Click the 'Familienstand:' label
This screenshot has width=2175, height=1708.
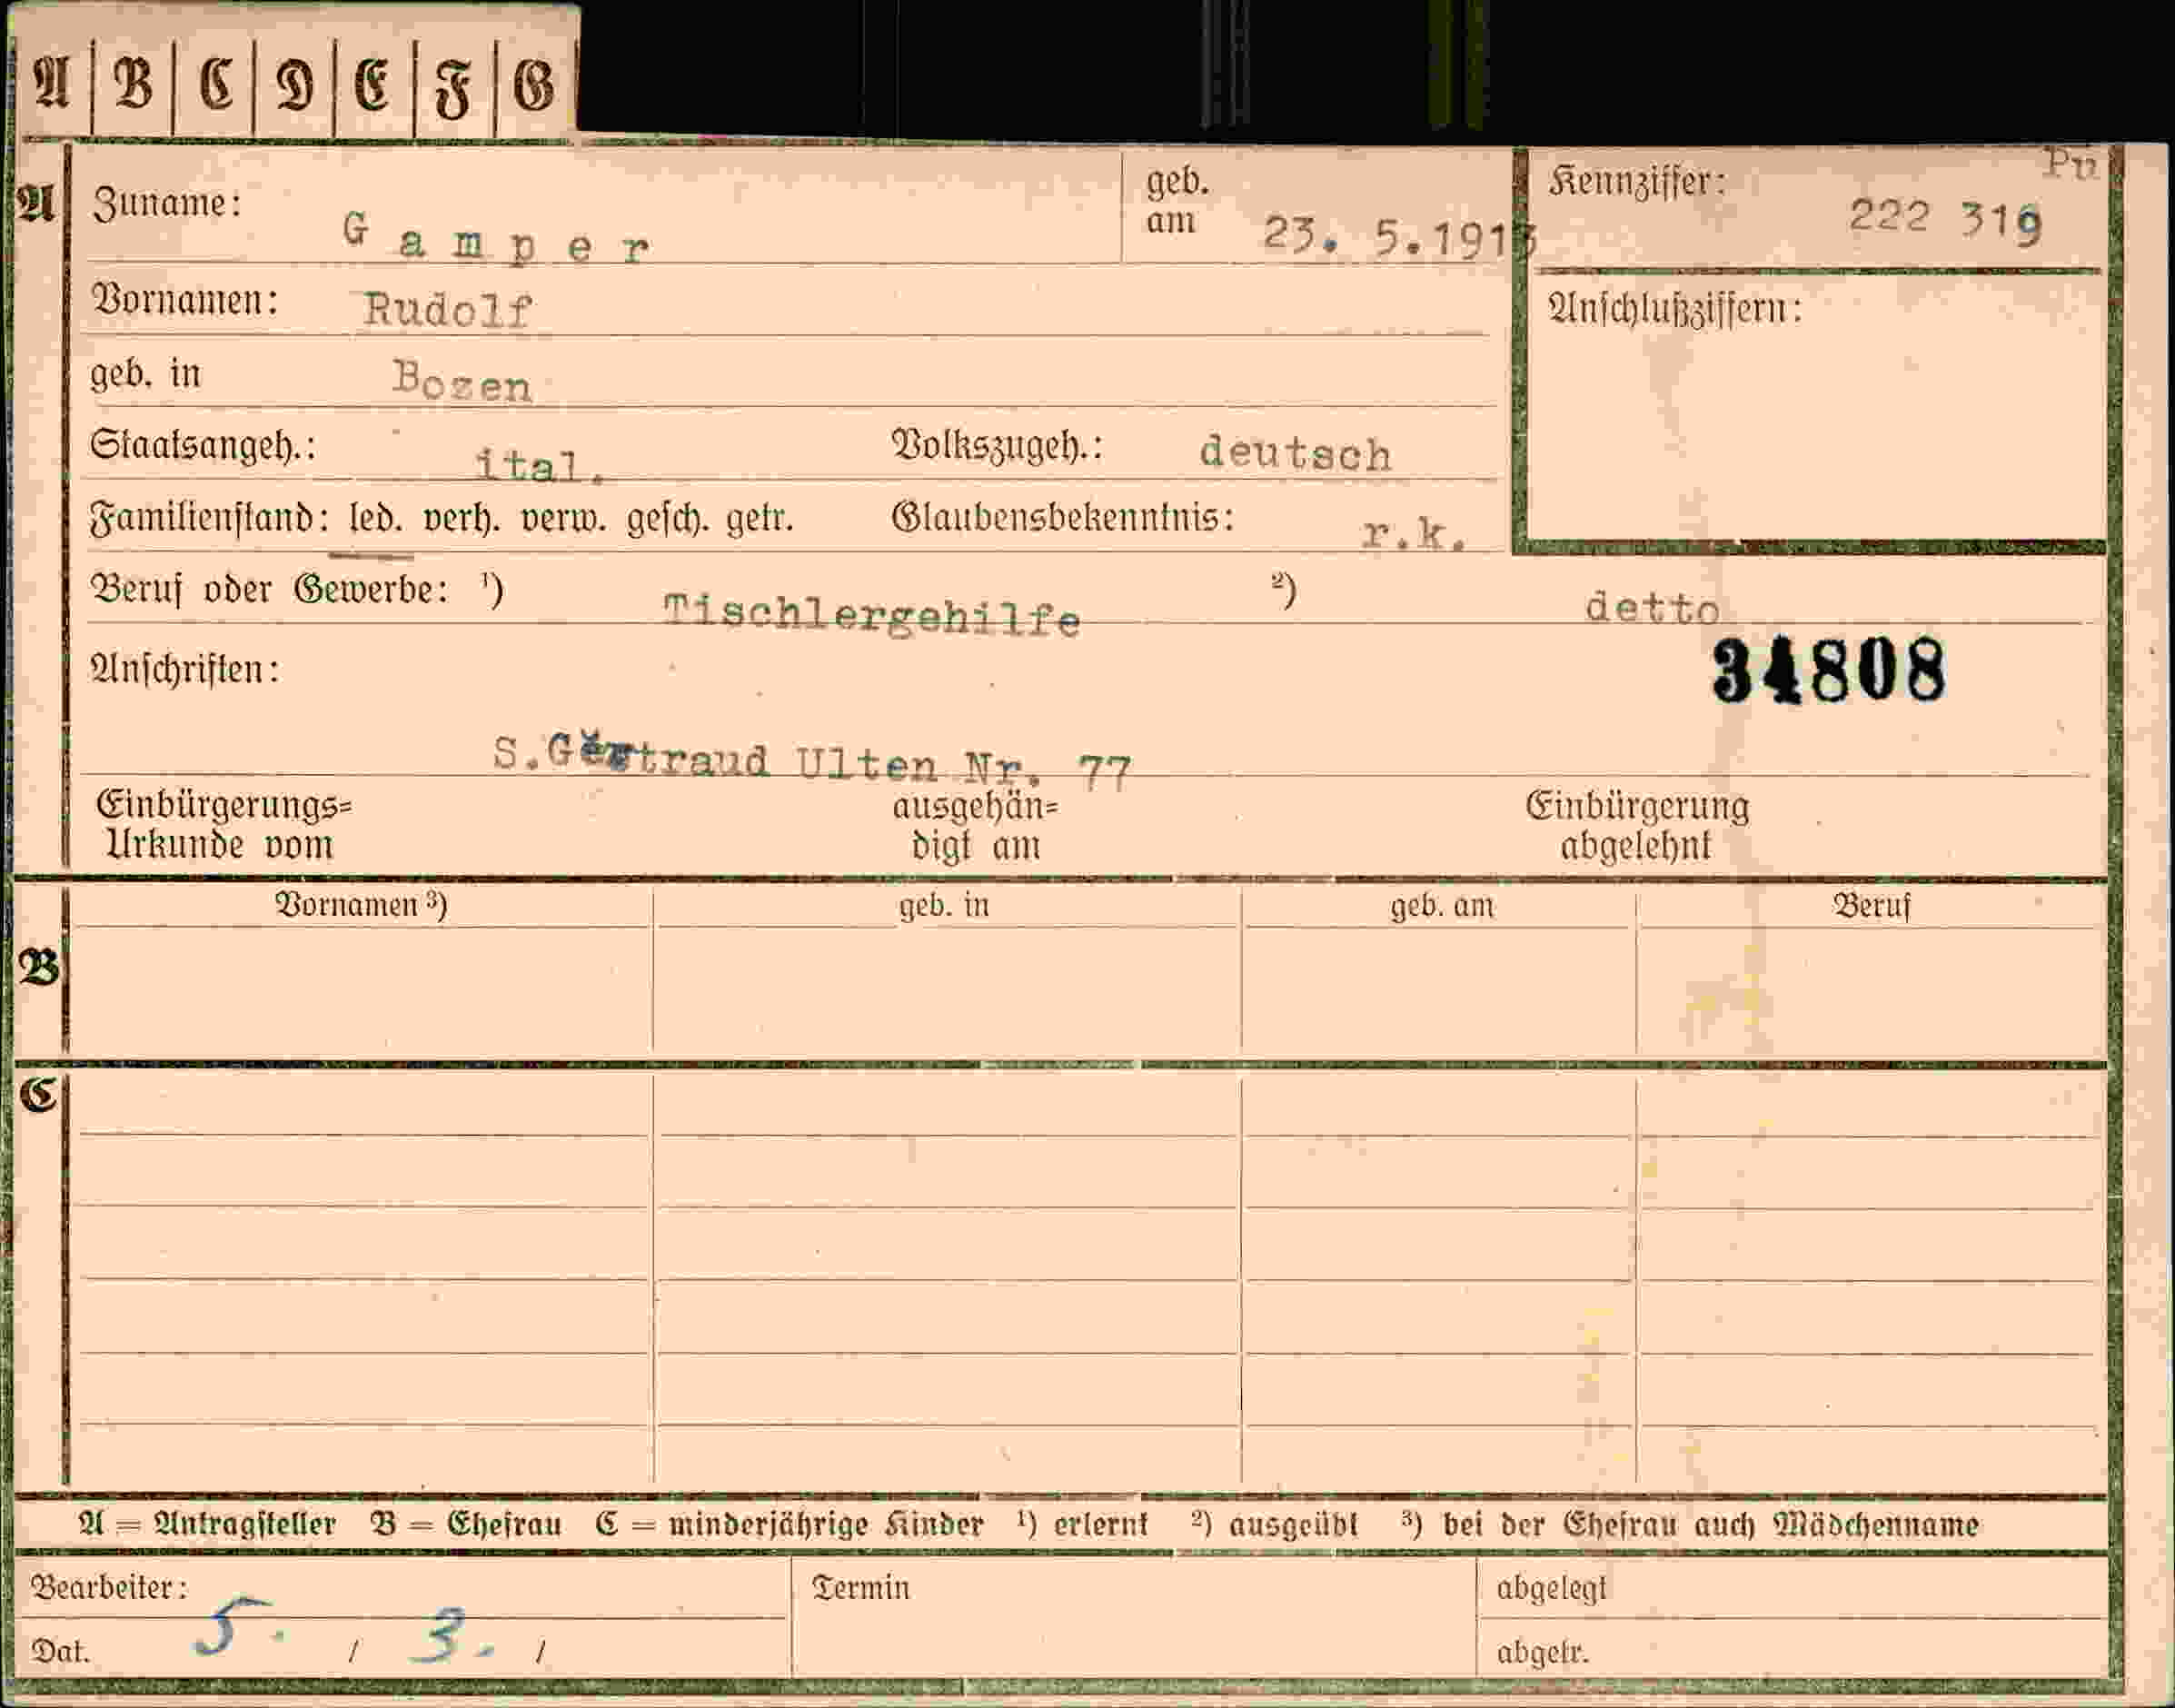pyautogui.click(x=210, y=519)
